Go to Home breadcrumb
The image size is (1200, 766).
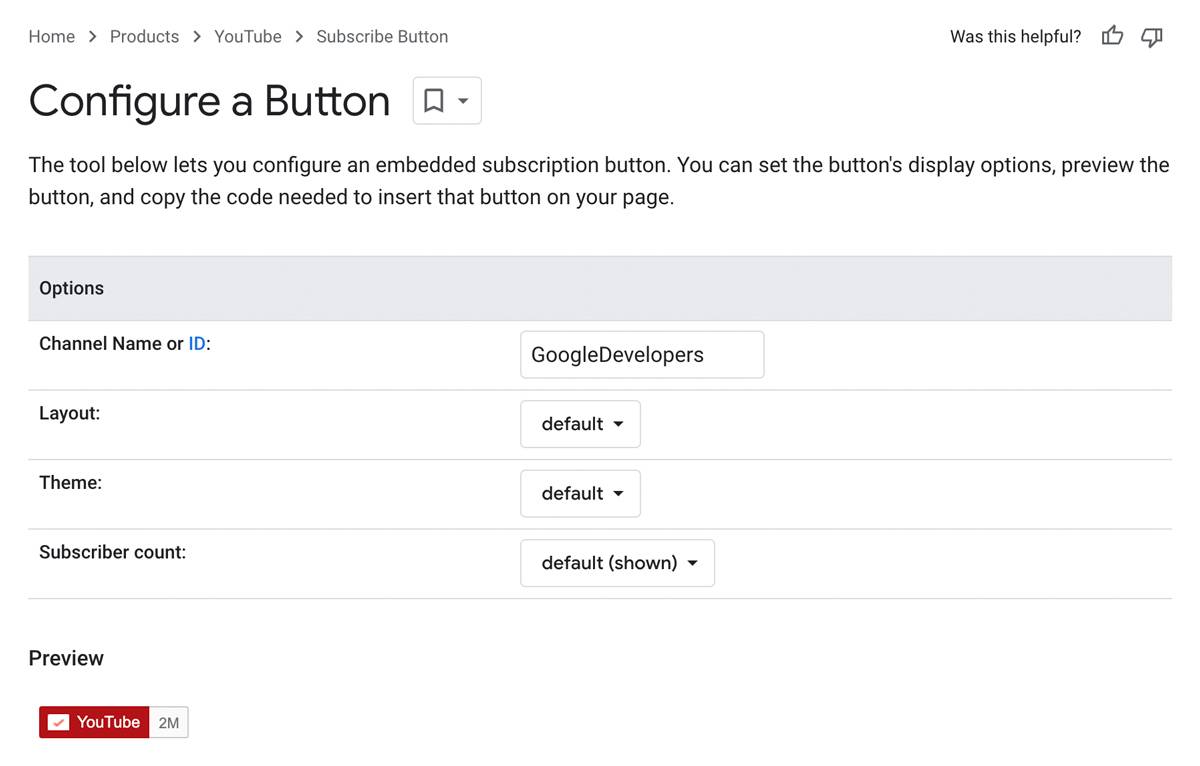tap(52, 37)
